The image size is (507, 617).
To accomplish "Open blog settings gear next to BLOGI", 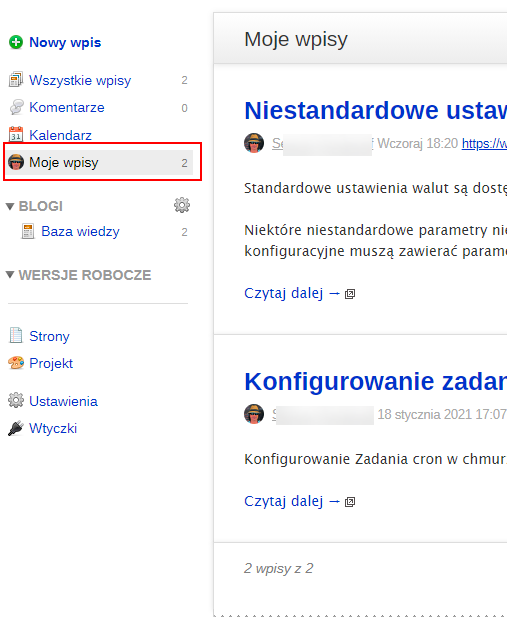I will 182,205.
